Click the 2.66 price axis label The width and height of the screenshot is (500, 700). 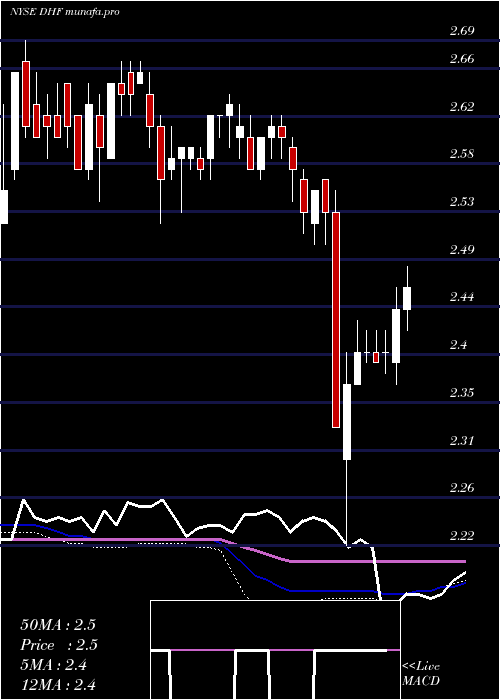click(462, 59)
